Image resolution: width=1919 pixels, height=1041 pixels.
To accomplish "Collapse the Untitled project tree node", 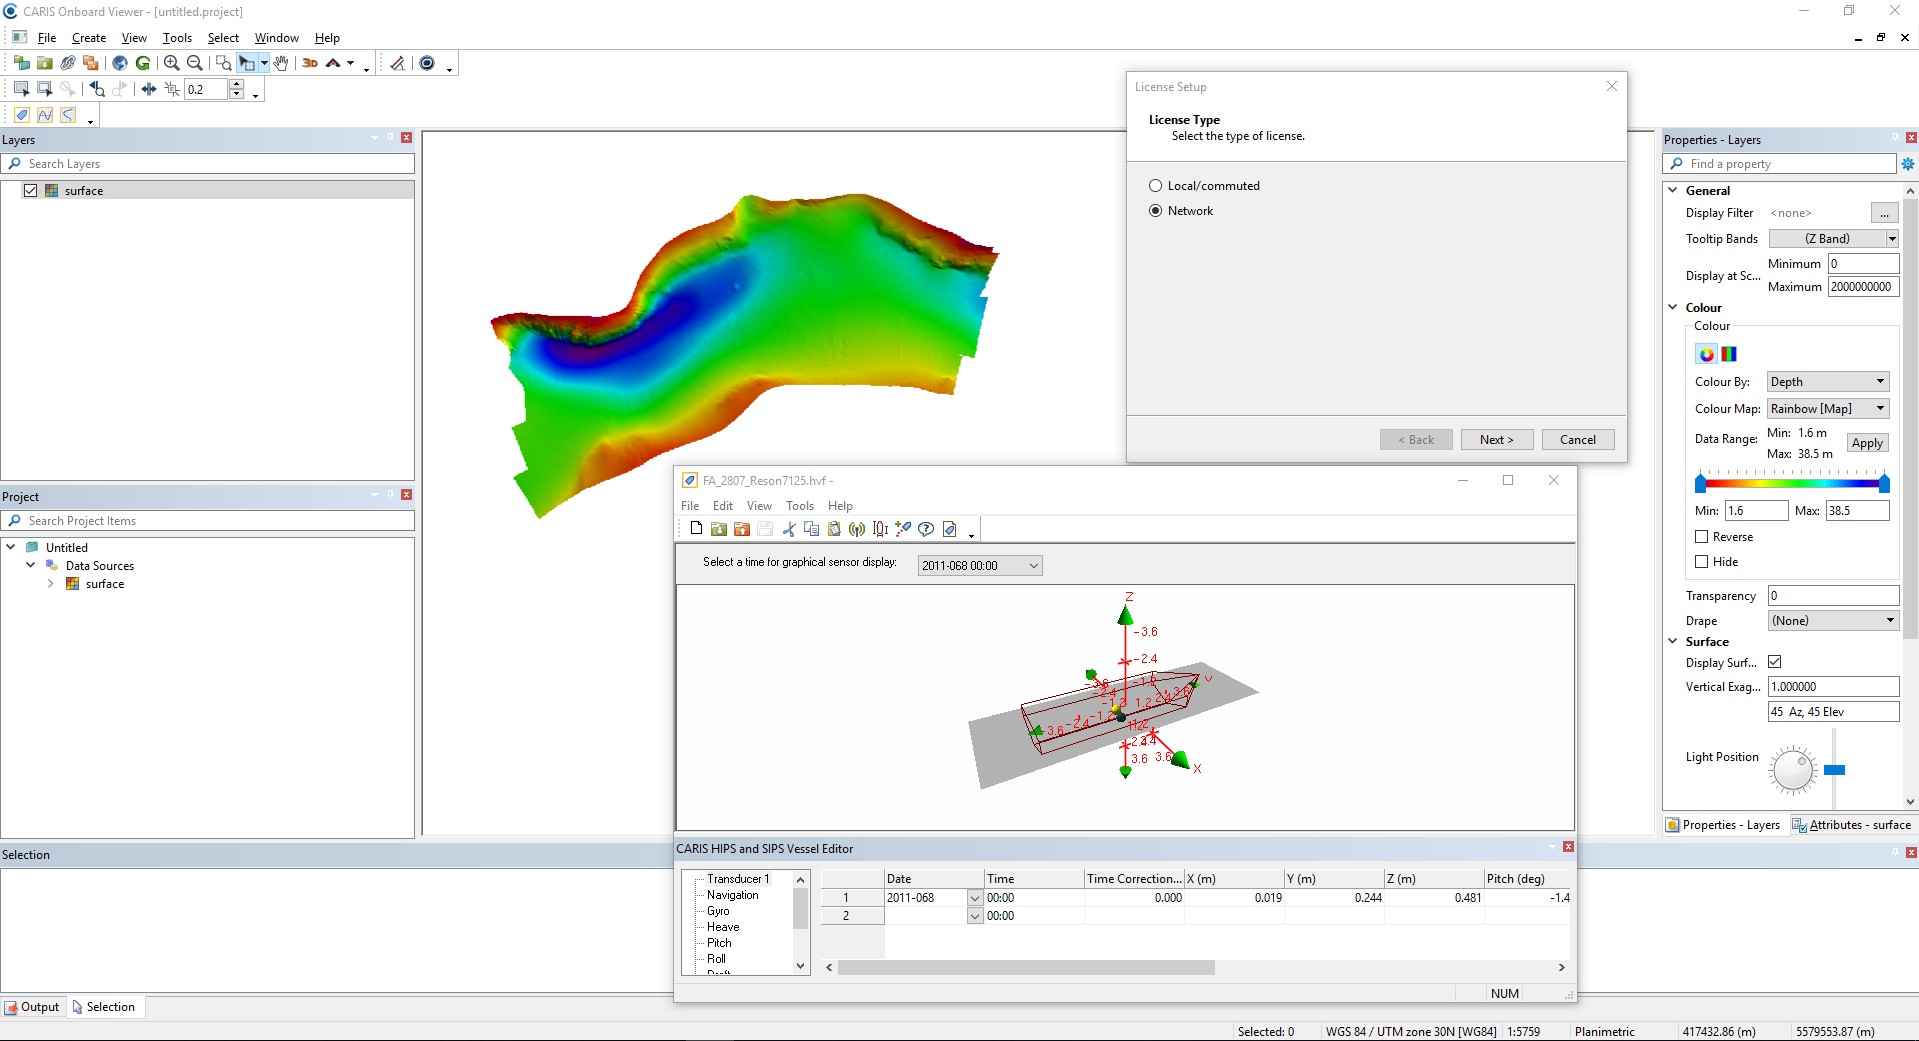I will 11,547.
